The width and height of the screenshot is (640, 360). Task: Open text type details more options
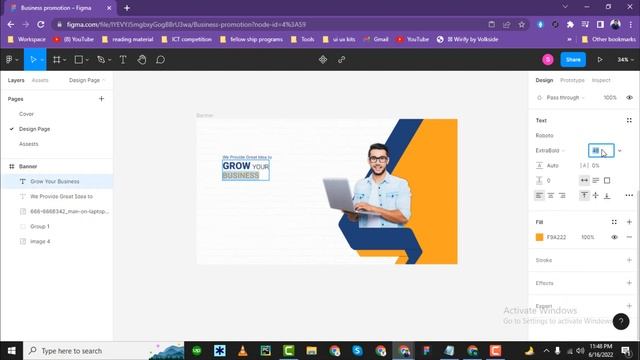tap(629, 196)
